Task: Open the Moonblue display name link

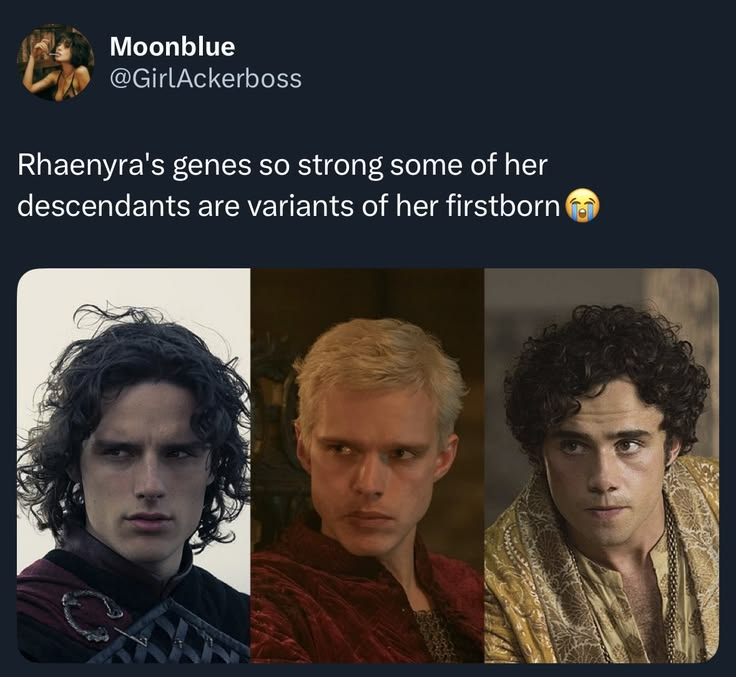Action: point(172,46)
